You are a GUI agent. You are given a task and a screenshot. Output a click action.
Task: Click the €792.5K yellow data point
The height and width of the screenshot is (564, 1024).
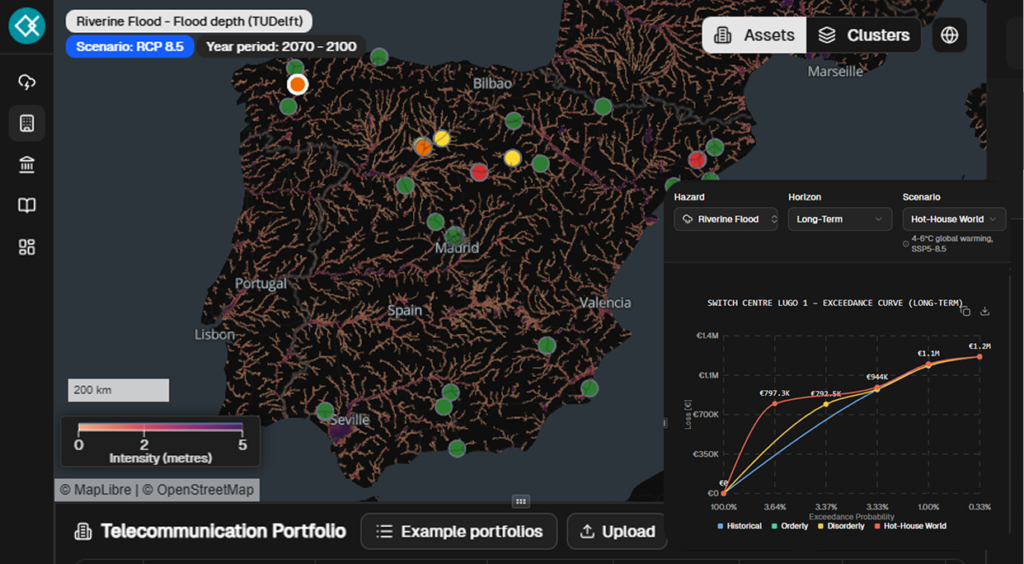click(x=826, y=404)
